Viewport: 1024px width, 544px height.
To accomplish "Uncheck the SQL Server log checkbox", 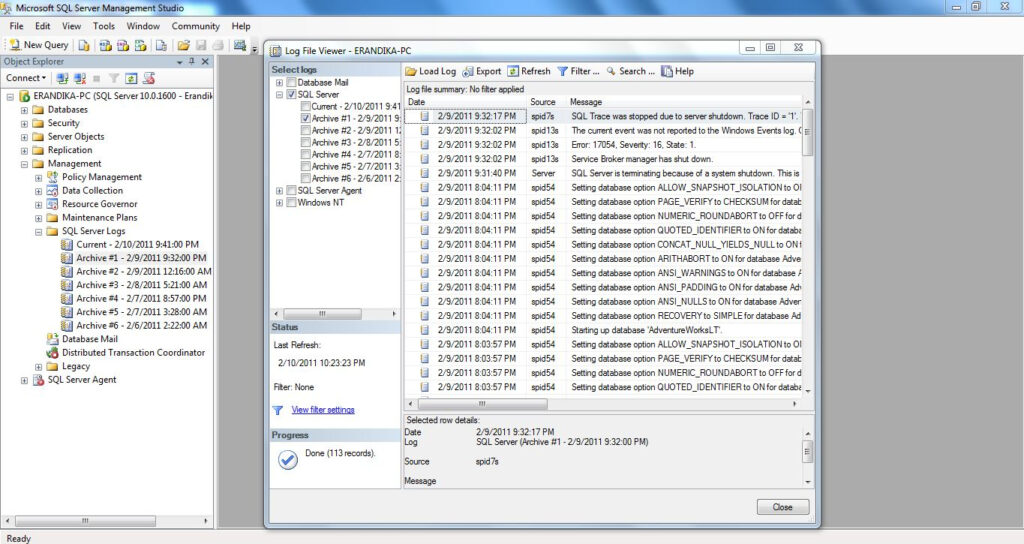I will 291,95.
